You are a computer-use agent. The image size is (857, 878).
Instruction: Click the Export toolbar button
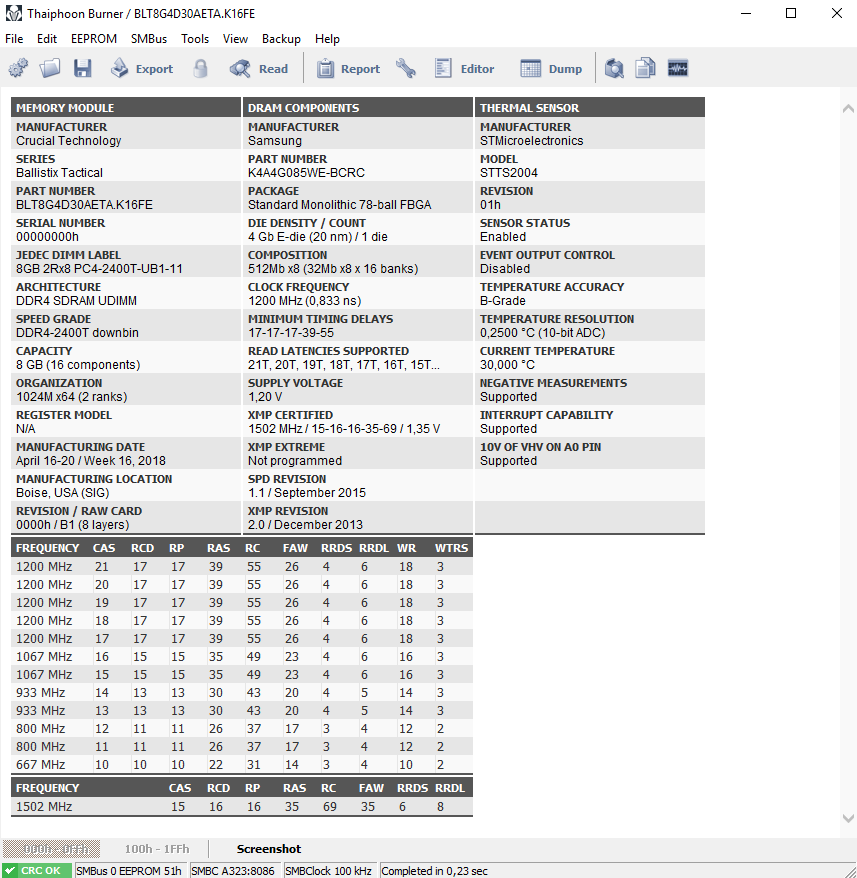click(142, 68)
